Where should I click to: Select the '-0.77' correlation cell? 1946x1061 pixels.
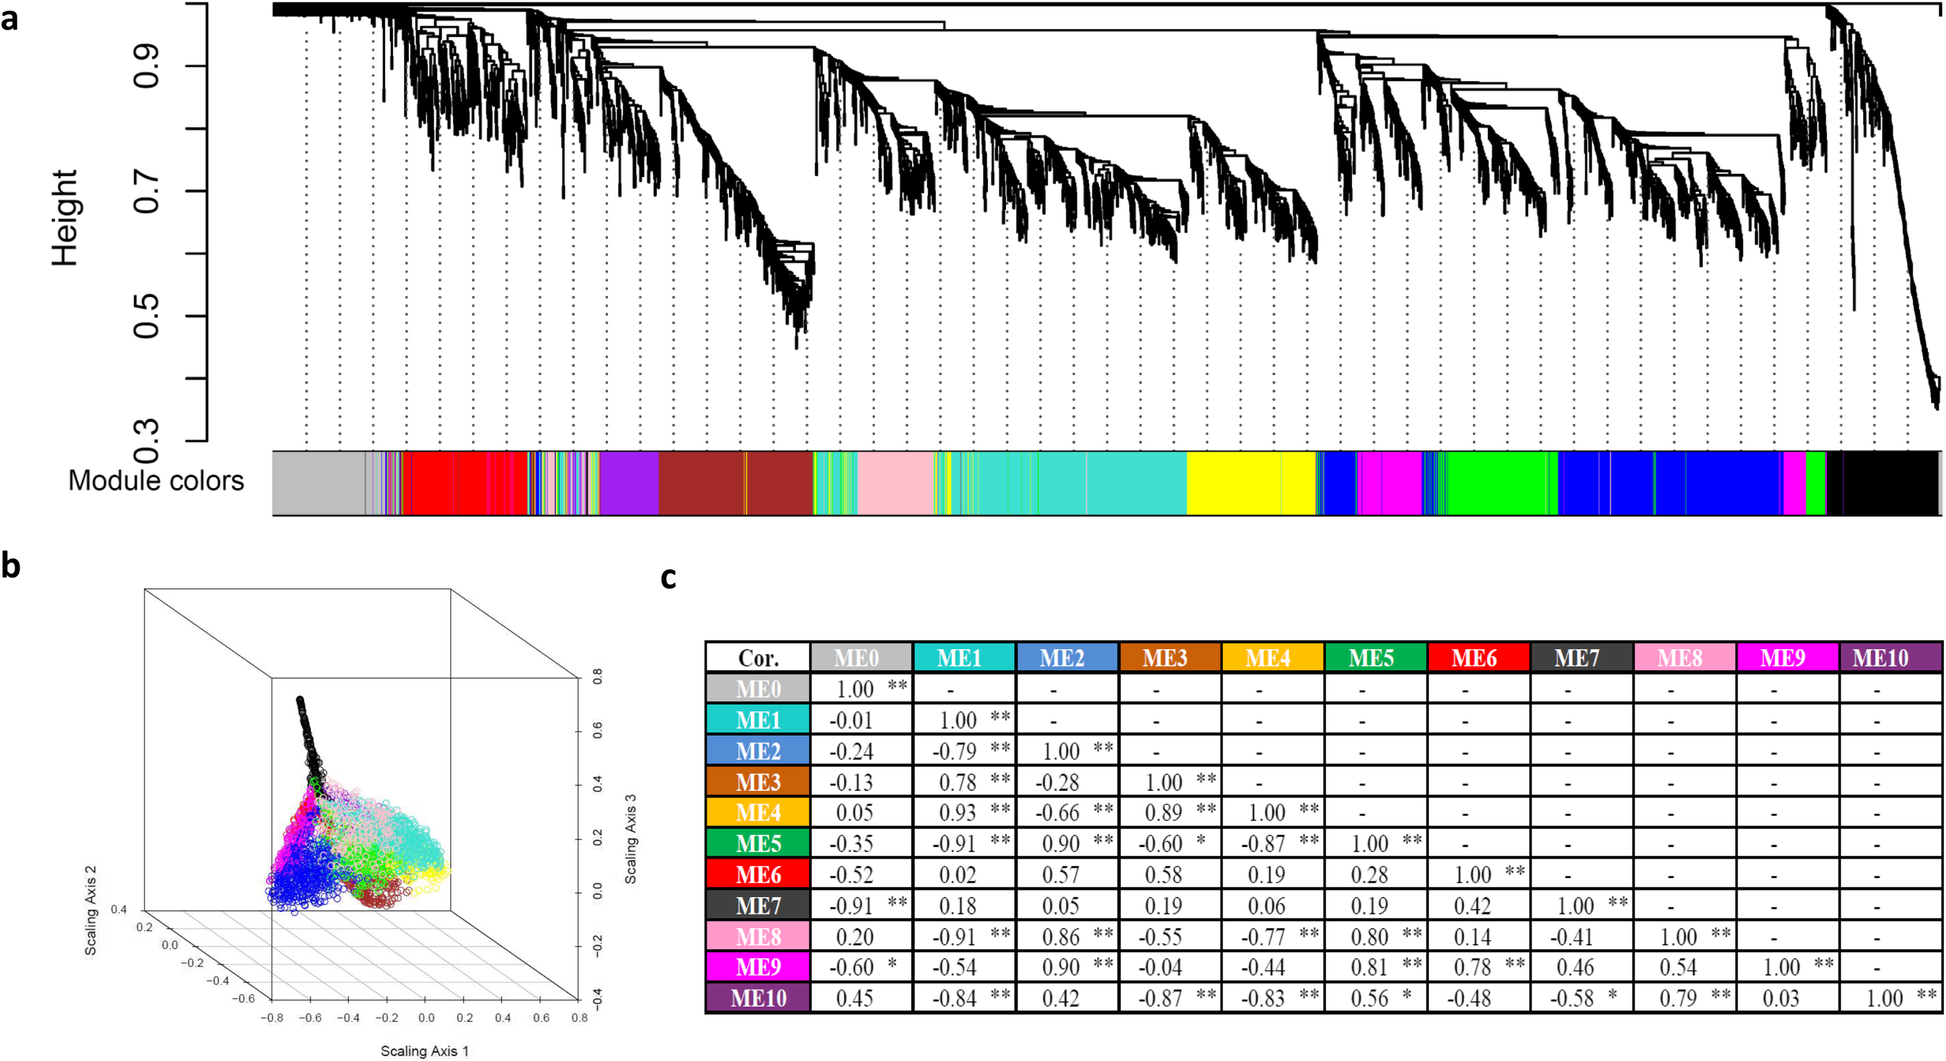1273,936
